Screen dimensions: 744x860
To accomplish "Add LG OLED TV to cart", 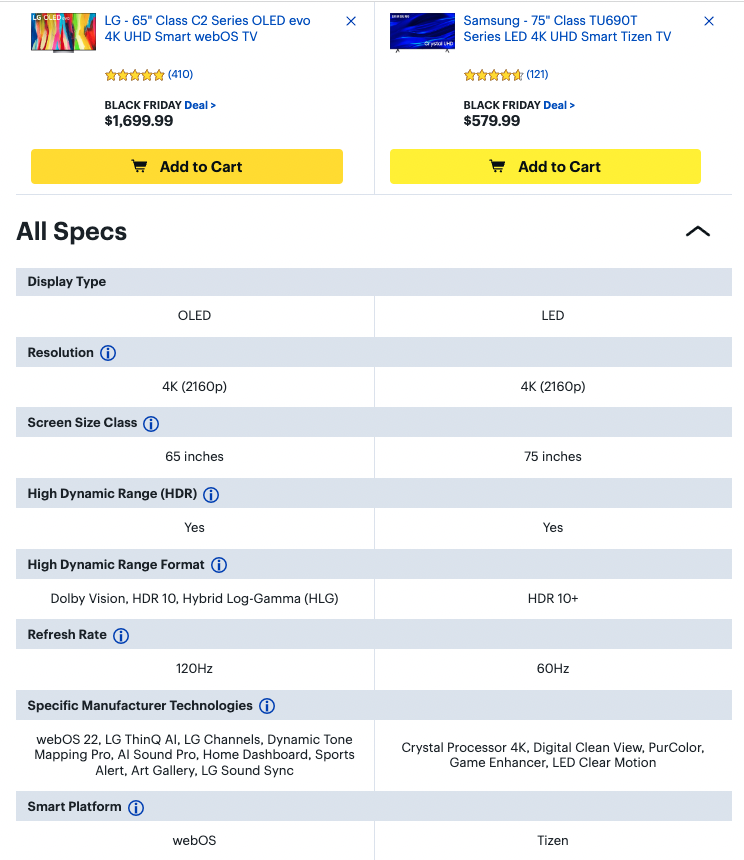I will (187, 167).
